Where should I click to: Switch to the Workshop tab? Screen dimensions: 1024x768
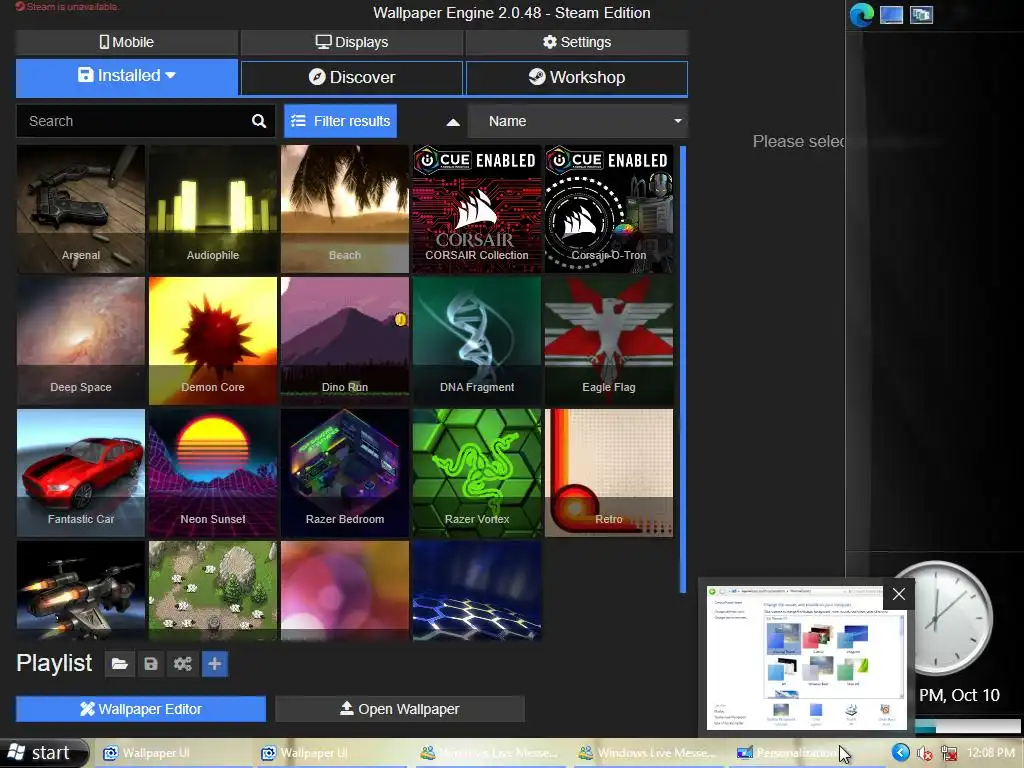tap(577, 77)
